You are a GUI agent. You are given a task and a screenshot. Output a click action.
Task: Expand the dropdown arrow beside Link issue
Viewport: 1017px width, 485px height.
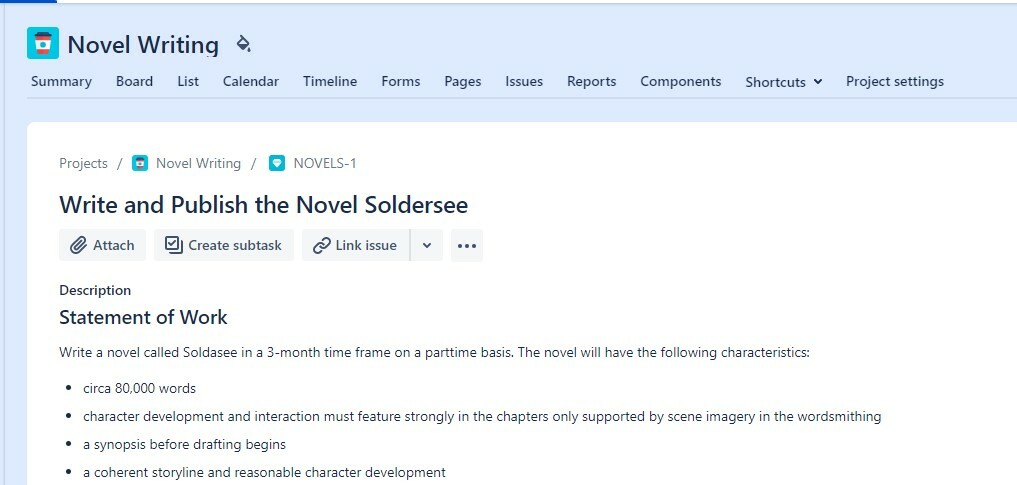pos(426,245)
